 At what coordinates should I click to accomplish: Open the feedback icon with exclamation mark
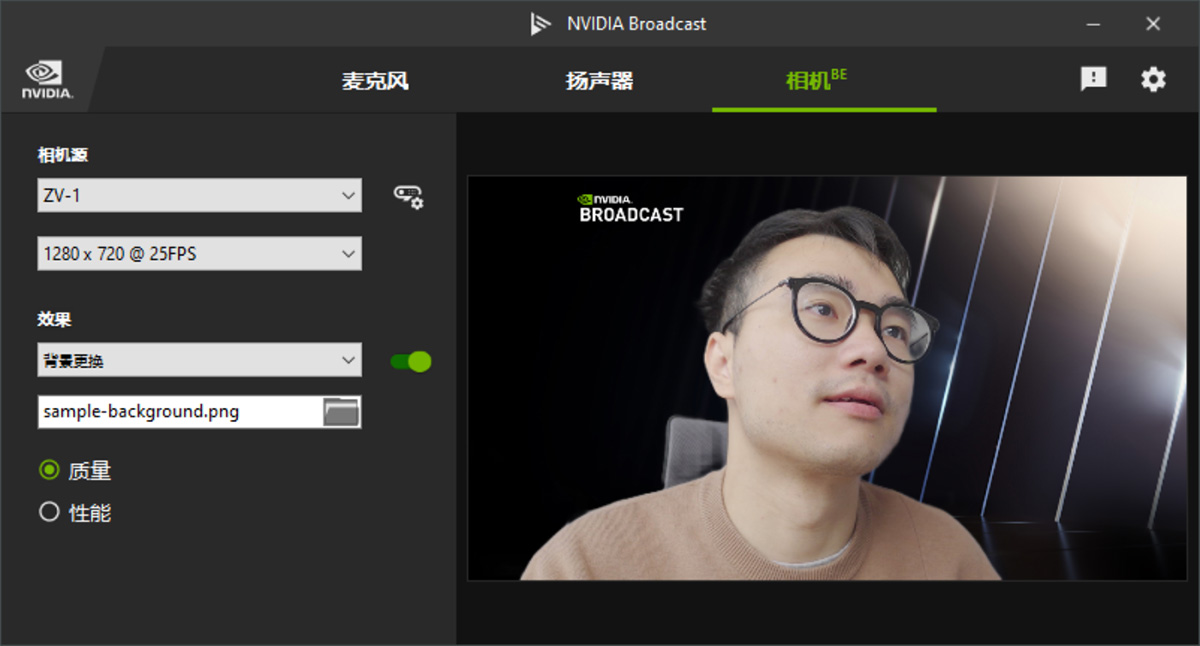pos(1093,79)
